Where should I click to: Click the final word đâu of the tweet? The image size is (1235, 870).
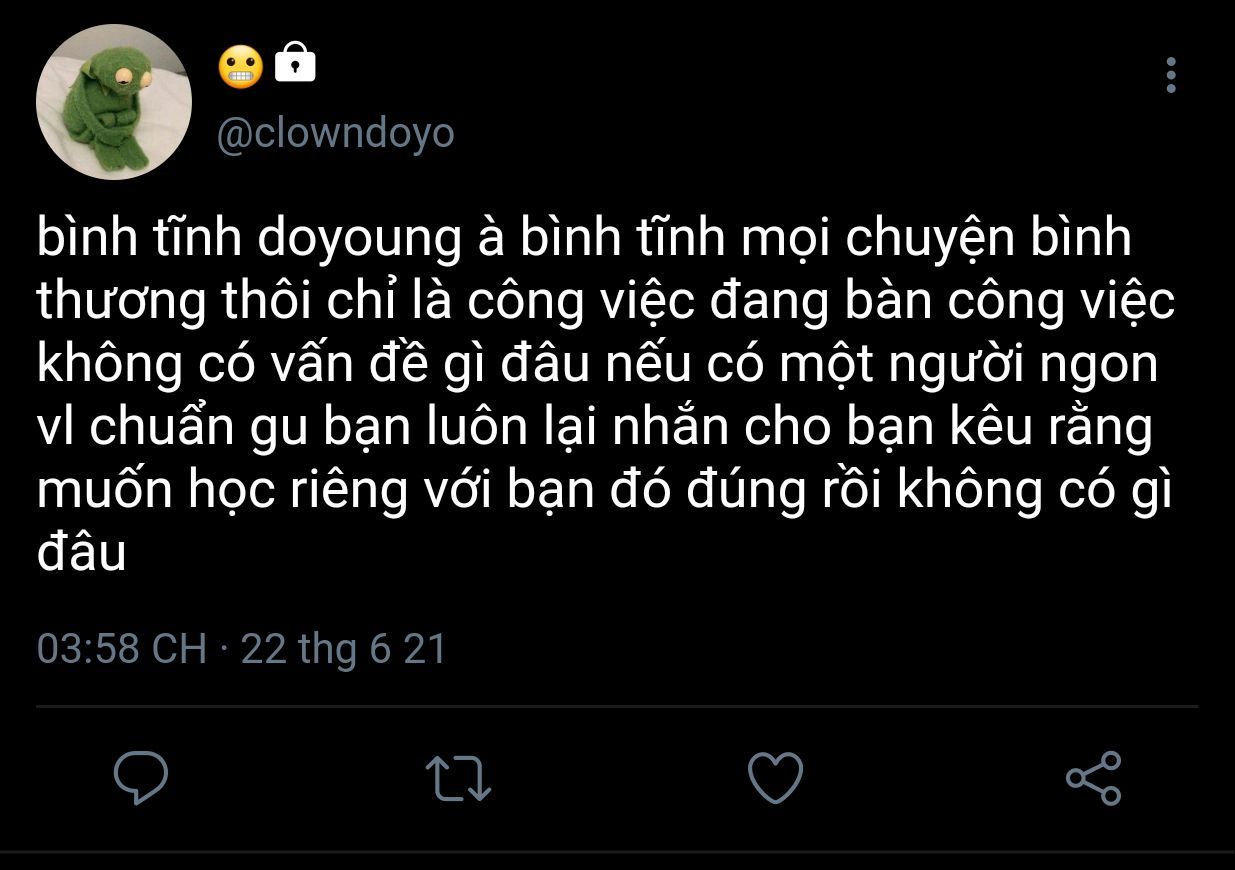pyautogui.click(x=82, y=553)
